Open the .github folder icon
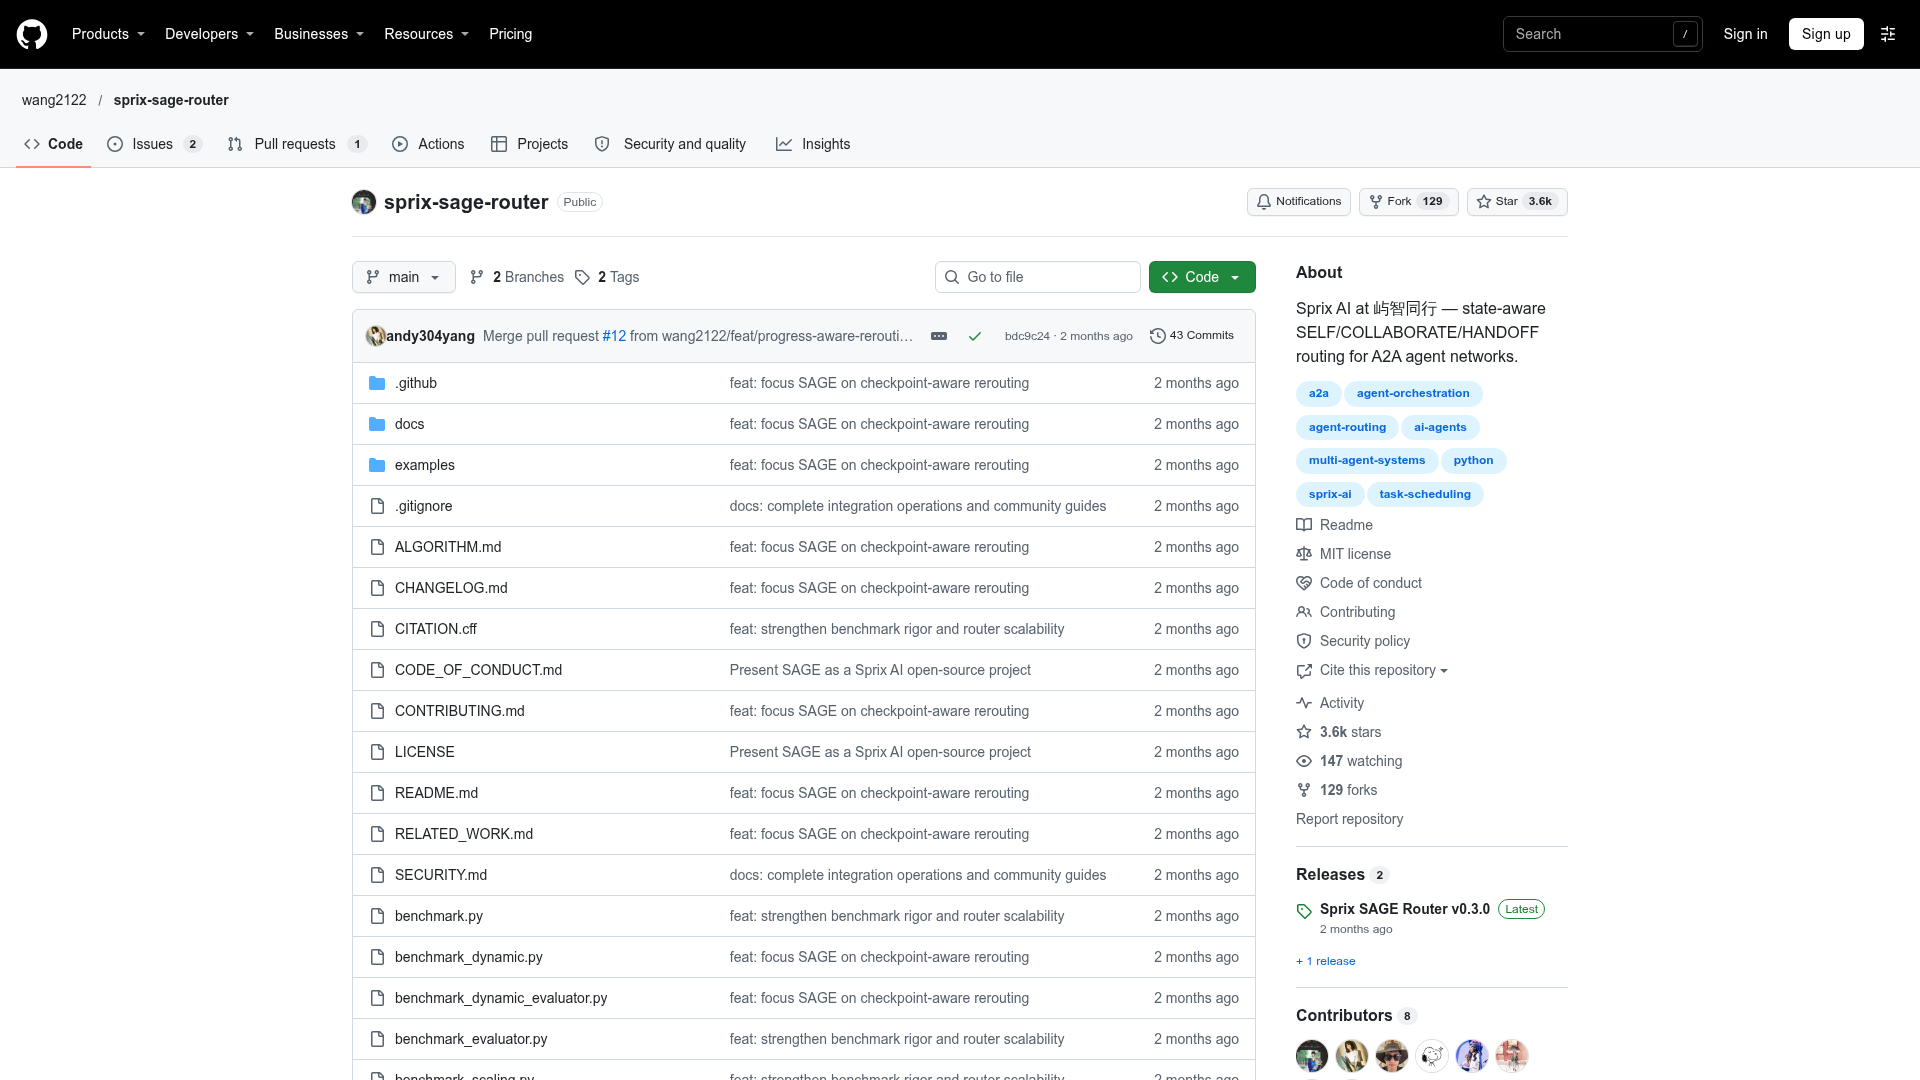The width and height of the screenshot is (1920, 1080). [377, 383]
